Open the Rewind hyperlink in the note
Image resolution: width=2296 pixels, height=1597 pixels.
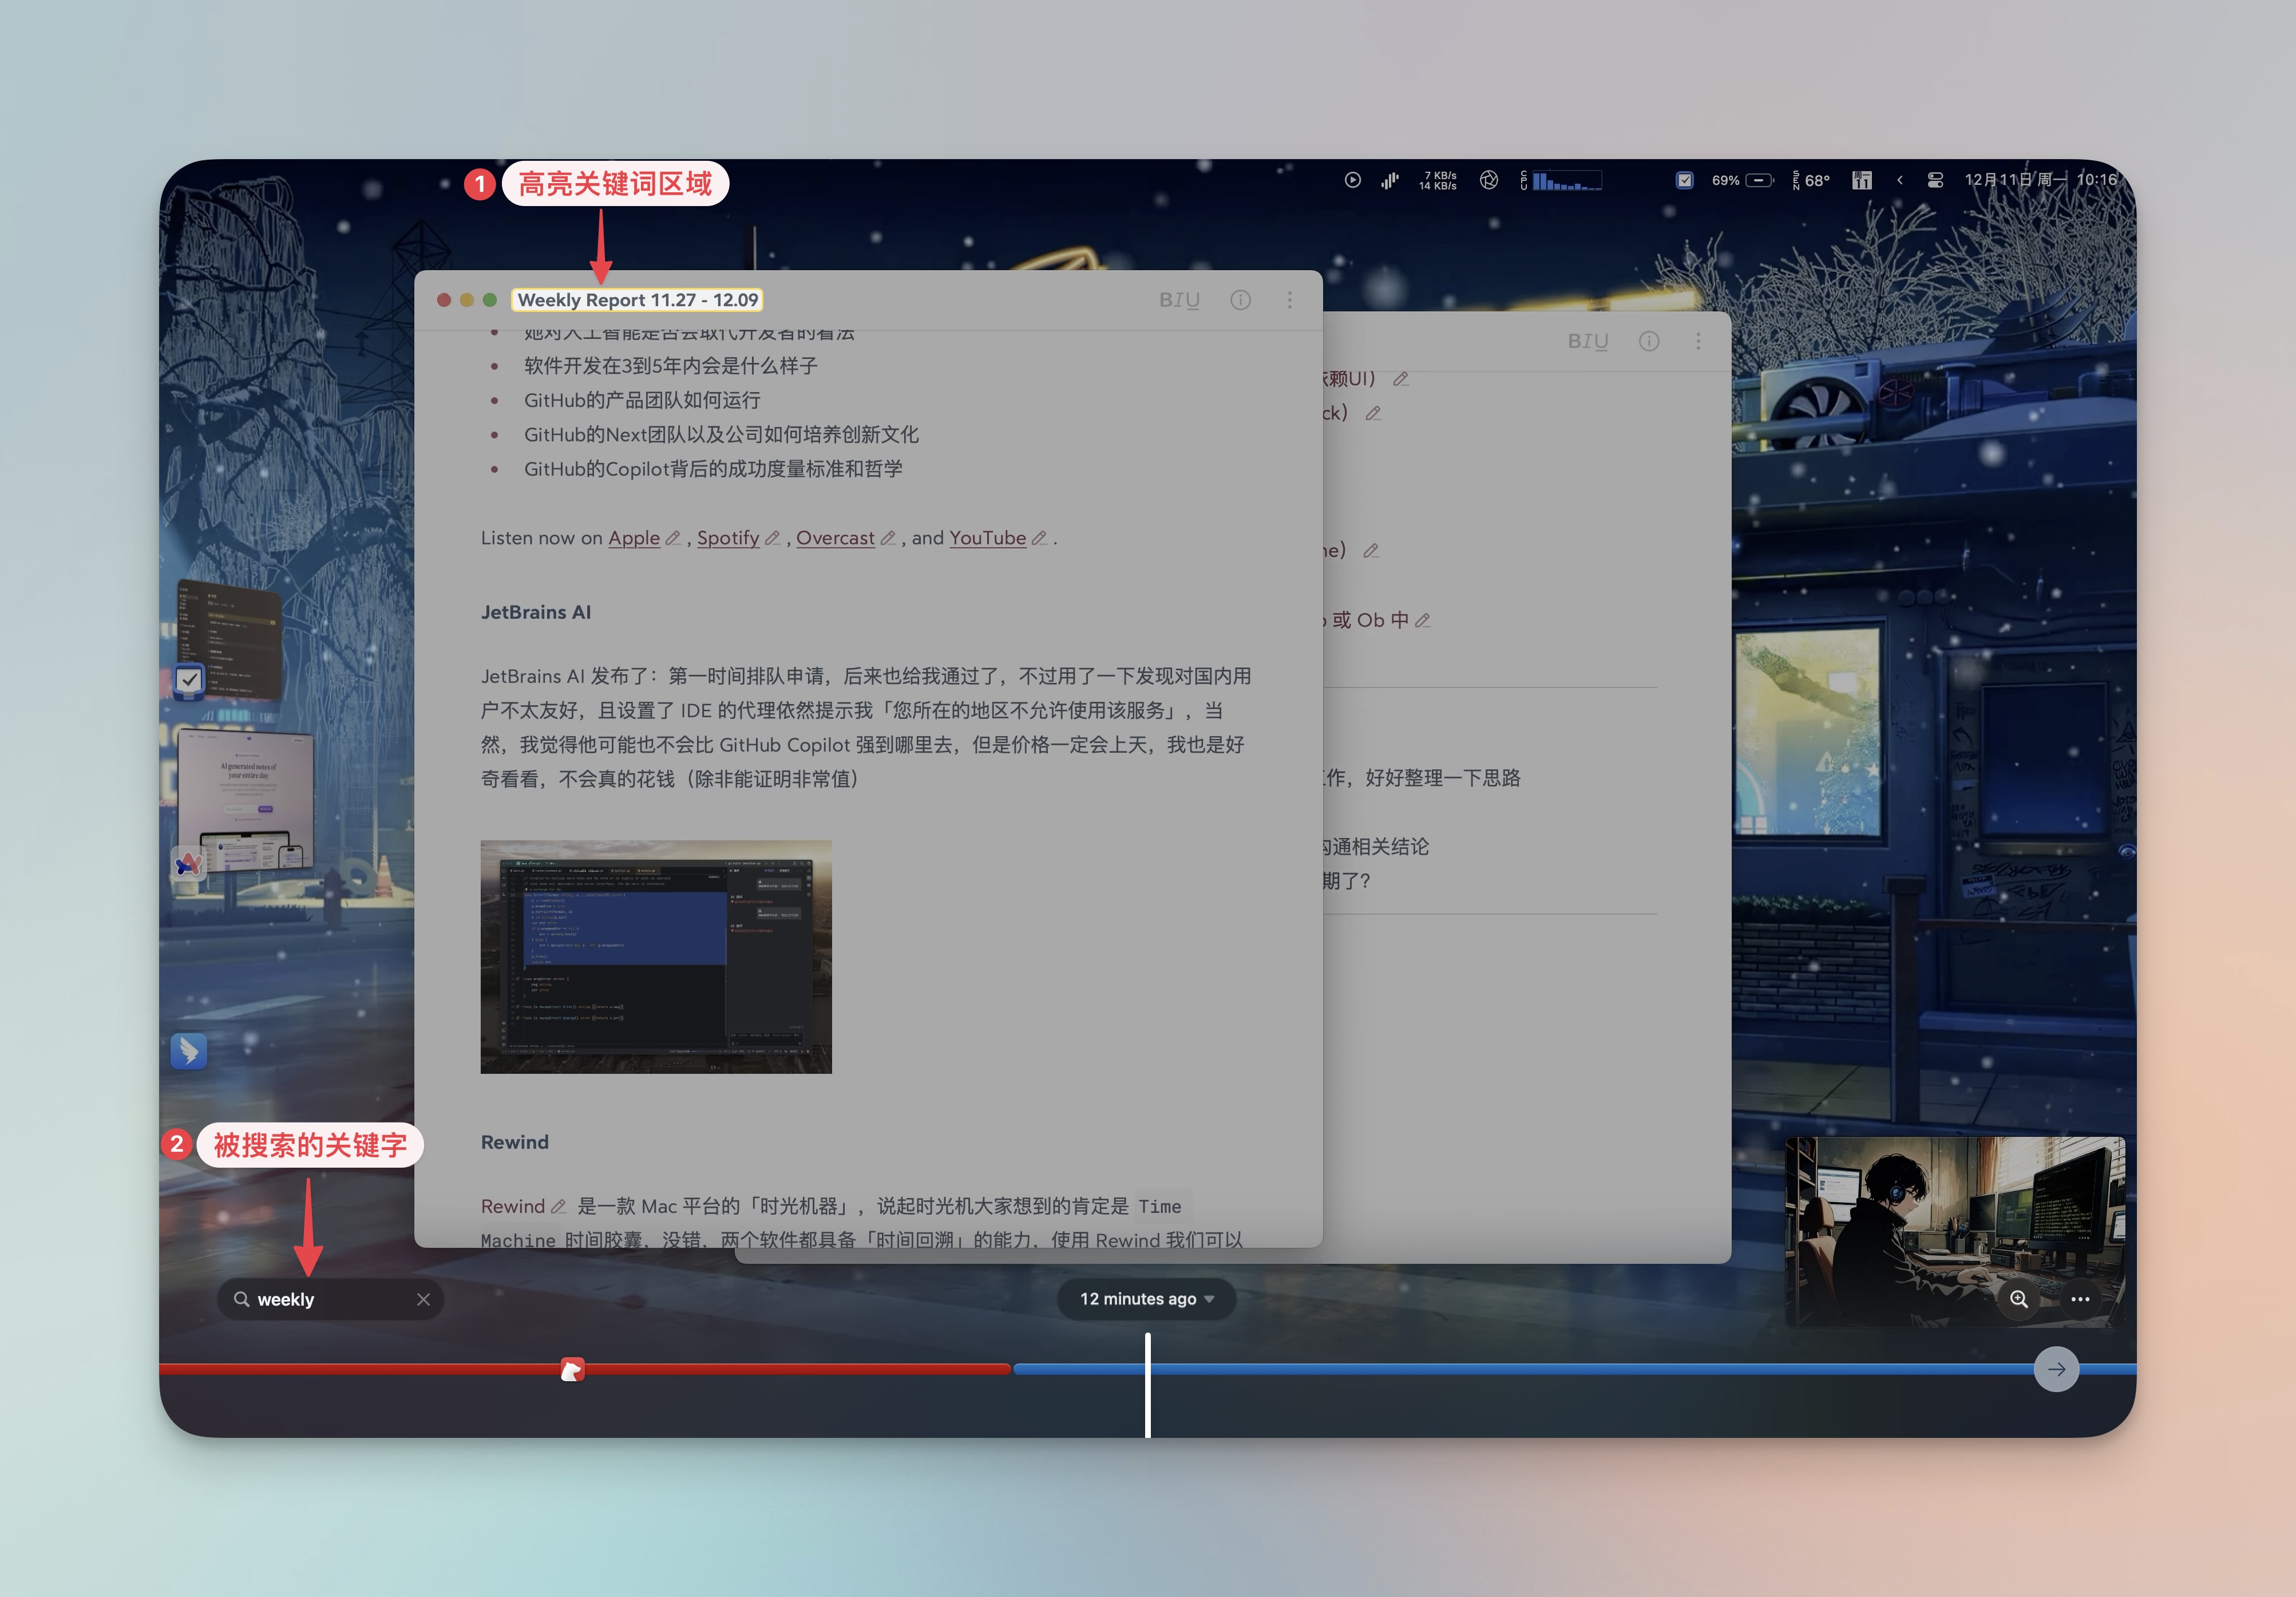(513, 1206)
